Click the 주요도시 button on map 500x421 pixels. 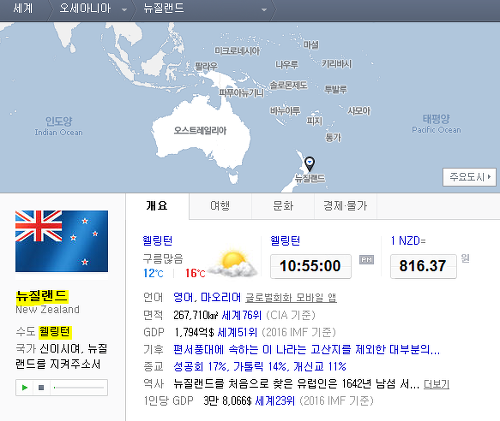click(x=469, y=177)
